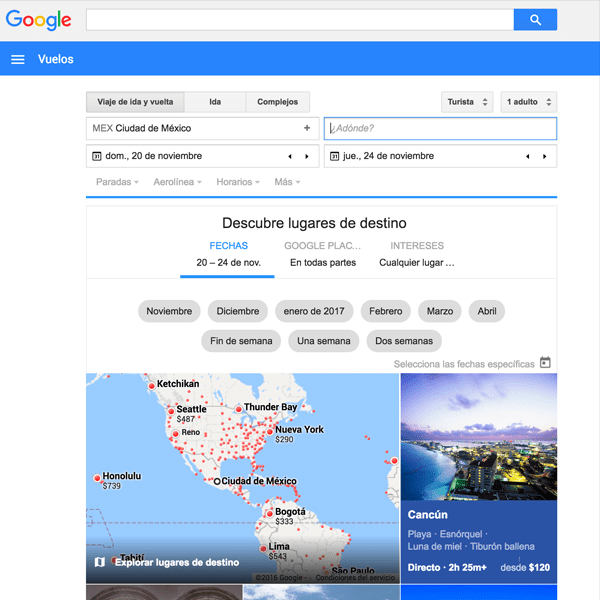
Task: Select Viaje de ida y vuelta option
Action: [x=135, y=102]
